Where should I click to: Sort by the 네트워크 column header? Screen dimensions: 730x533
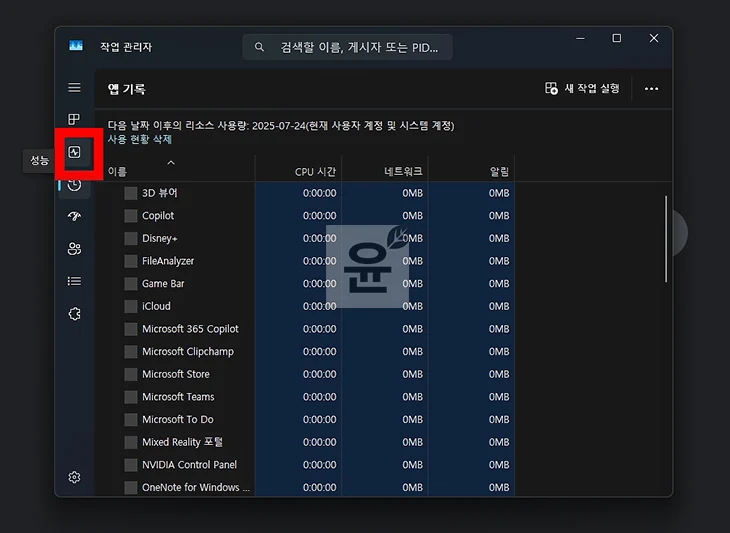tap(402, 171)
